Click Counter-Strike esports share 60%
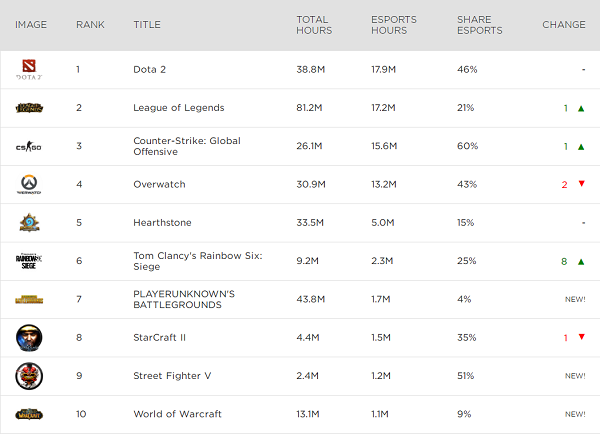This screenshot has height=435, width=600. (468, 146)
